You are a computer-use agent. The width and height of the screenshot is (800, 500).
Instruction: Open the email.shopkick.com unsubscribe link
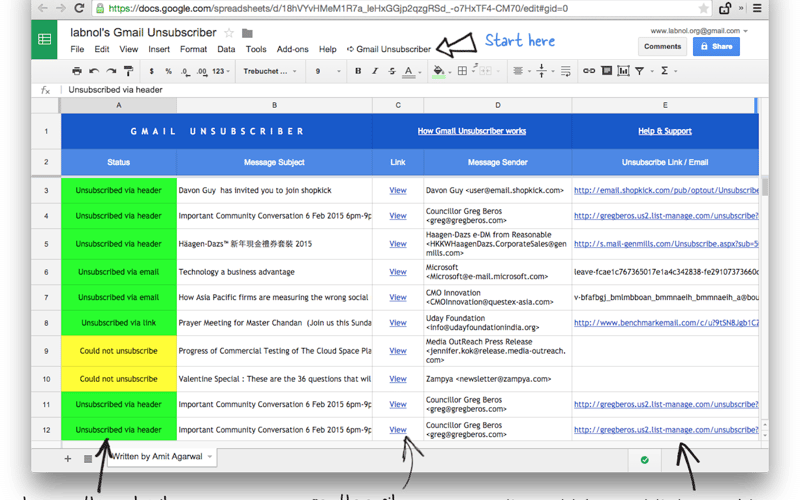tap(666, 190)
